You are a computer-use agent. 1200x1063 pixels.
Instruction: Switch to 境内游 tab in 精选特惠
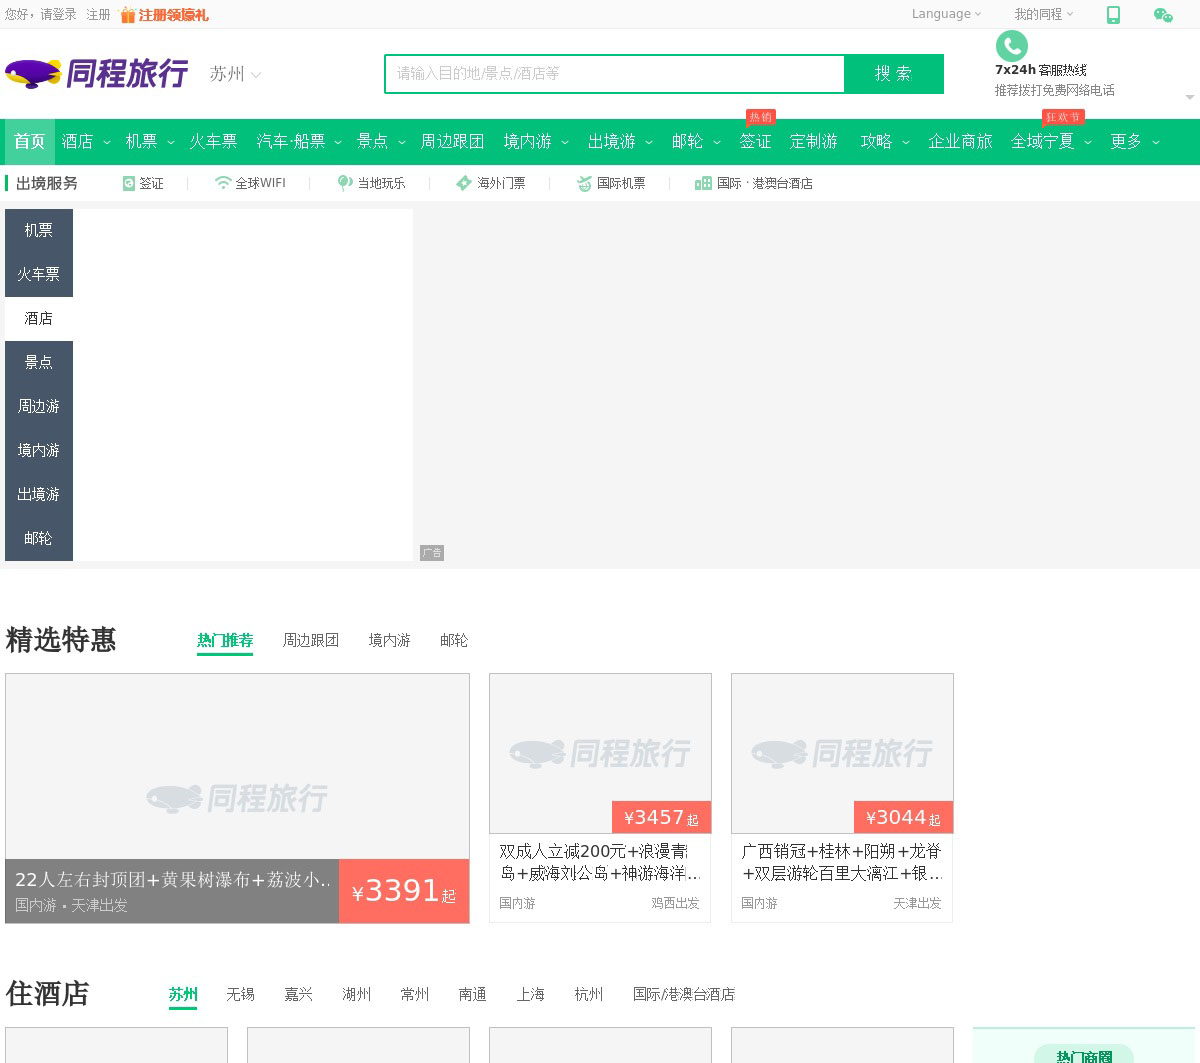pyautogui.click(x=390, y=641)
